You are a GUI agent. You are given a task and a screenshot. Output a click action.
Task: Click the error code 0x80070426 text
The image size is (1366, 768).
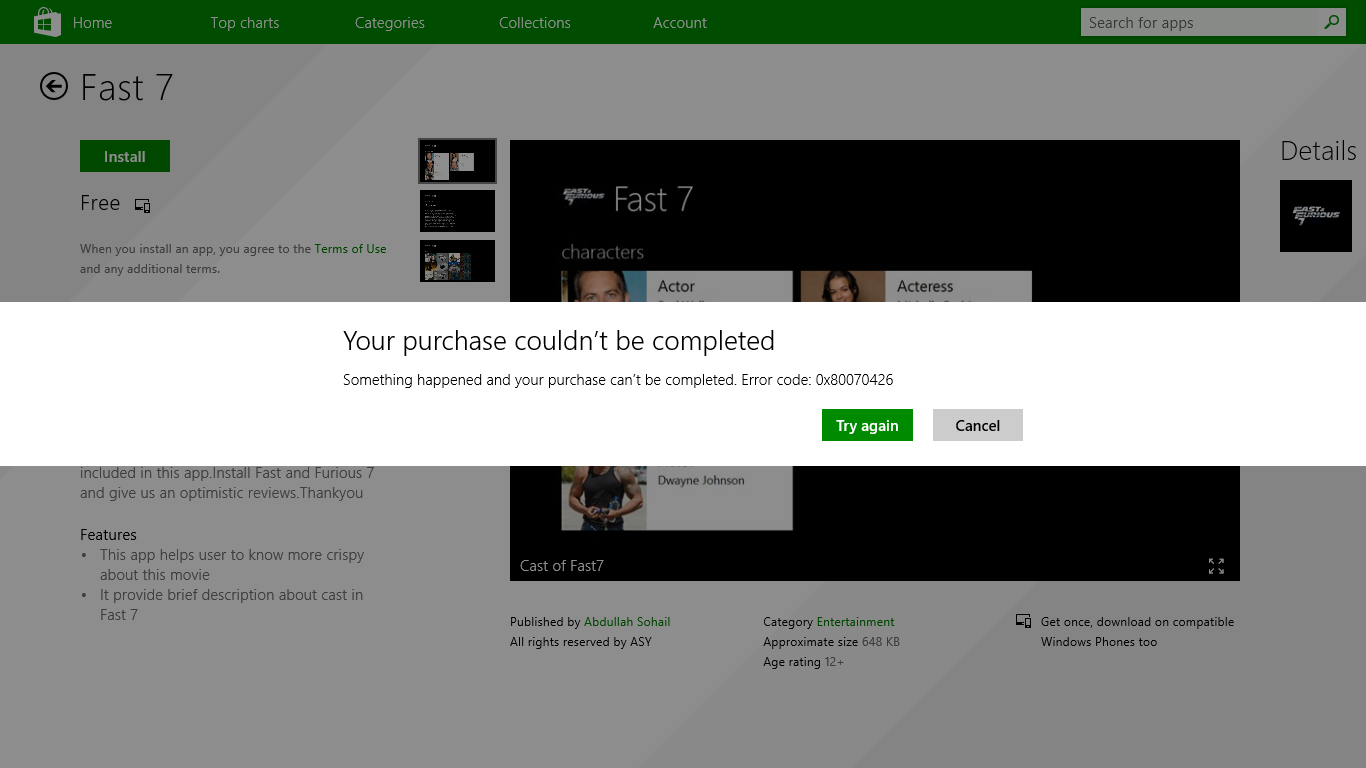click(854, 380)
